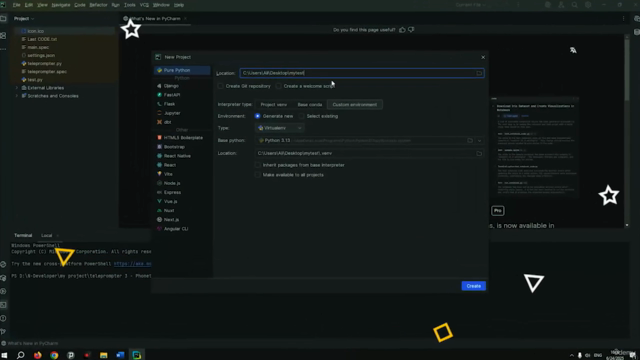Open the Refactor menu

98,5
